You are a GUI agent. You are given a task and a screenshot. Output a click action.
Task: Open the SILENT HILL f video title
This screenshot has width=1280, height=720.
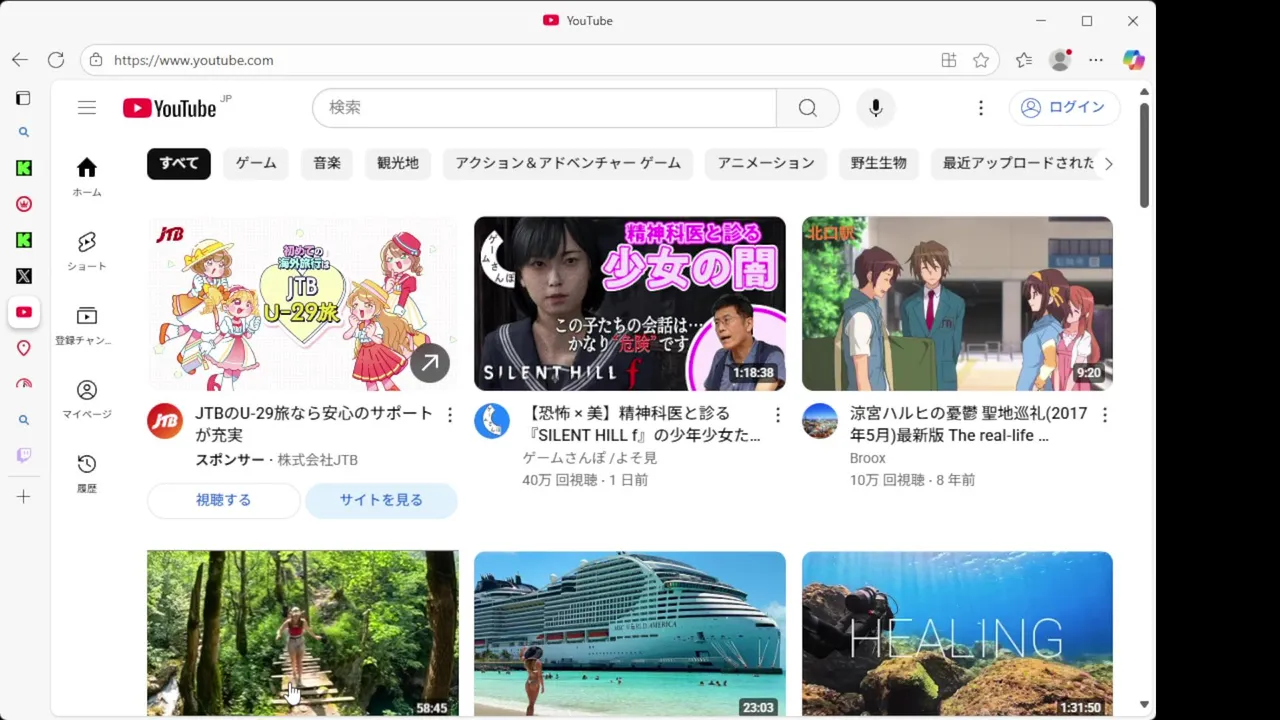[644, 424]
